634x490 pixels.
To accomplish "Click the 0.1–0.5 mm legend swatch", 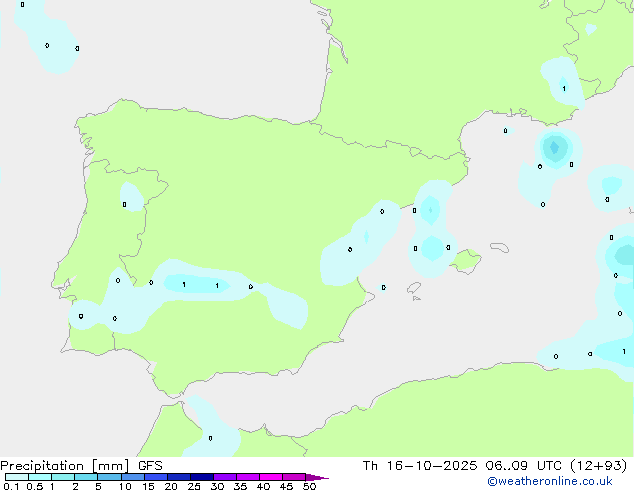I will tap(17, 477).
